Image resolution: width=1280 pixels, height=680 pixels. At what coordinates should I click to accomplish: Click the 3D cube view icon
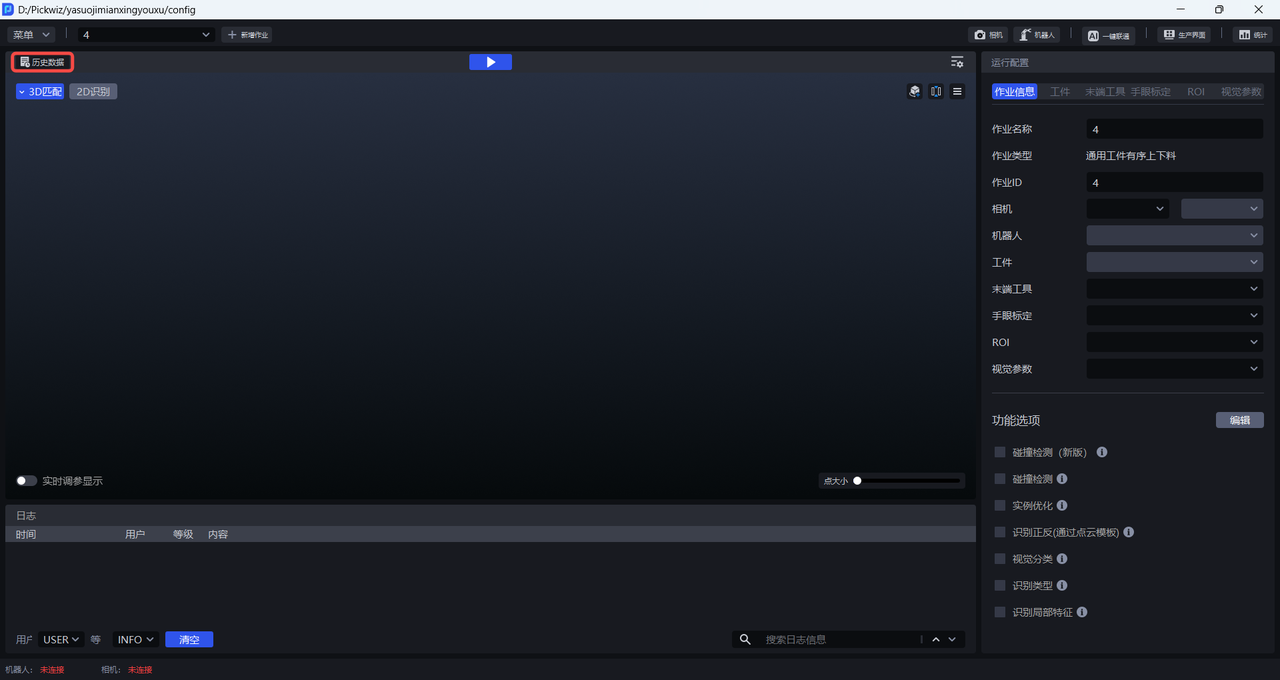(914, 91)
